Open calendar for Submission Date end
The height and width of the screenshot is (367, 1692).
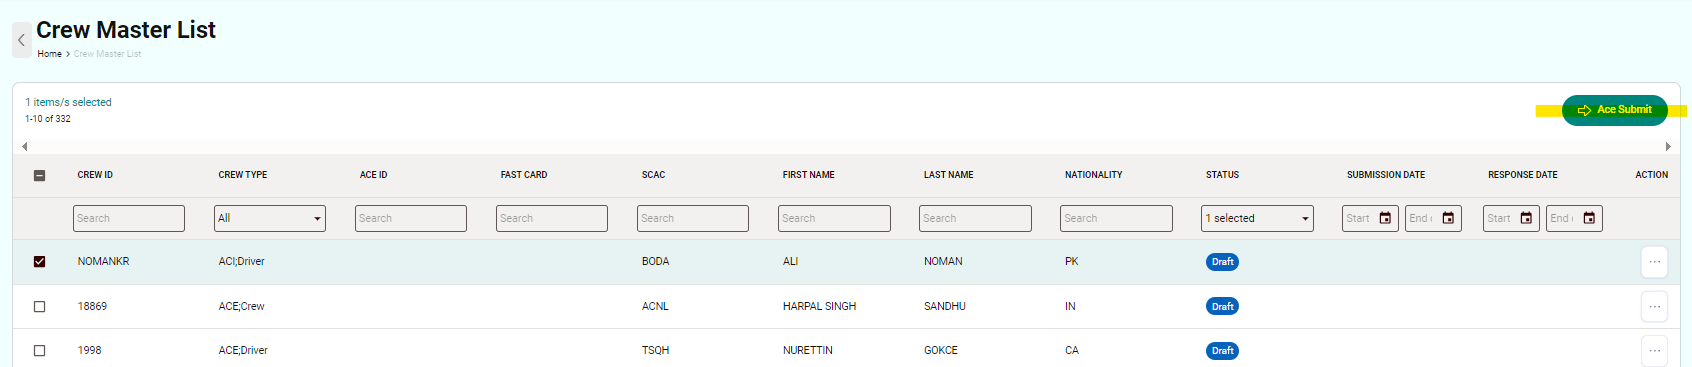(x=1448, y=218)
